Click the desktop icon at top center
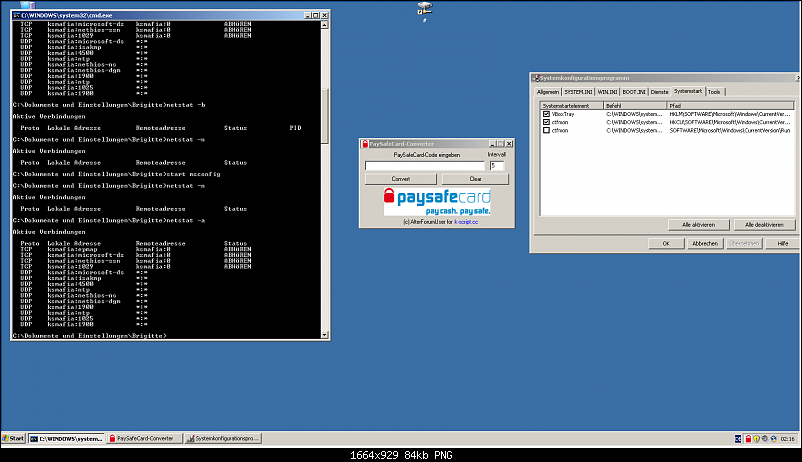This screenshot has width=802, height=462. tap(425, 9)
